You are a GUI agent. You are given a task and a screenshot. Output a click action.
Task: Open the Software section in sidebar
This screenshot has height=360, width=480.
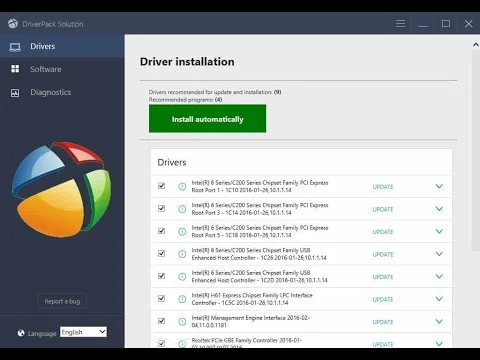[62, 69]
